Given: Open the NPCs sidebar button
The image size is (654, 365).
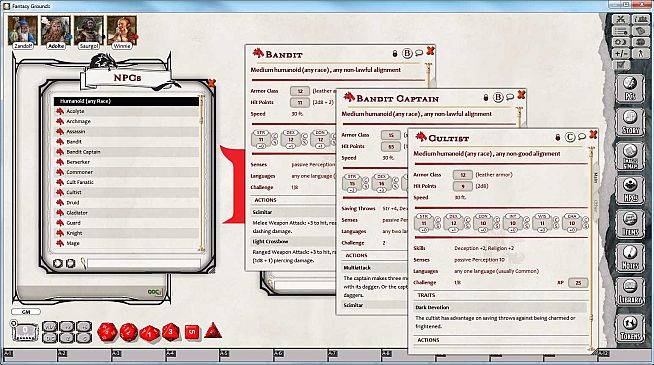Looking at the screenshot, I should pos(630,190).
